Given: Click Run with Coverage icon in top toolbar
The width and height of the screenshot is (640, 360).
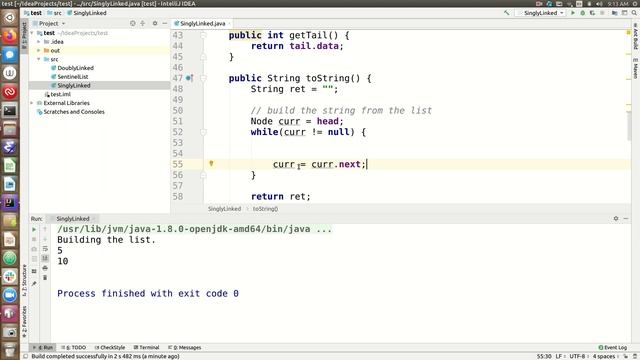Looking at the screenshot, I should click(592, 13).
